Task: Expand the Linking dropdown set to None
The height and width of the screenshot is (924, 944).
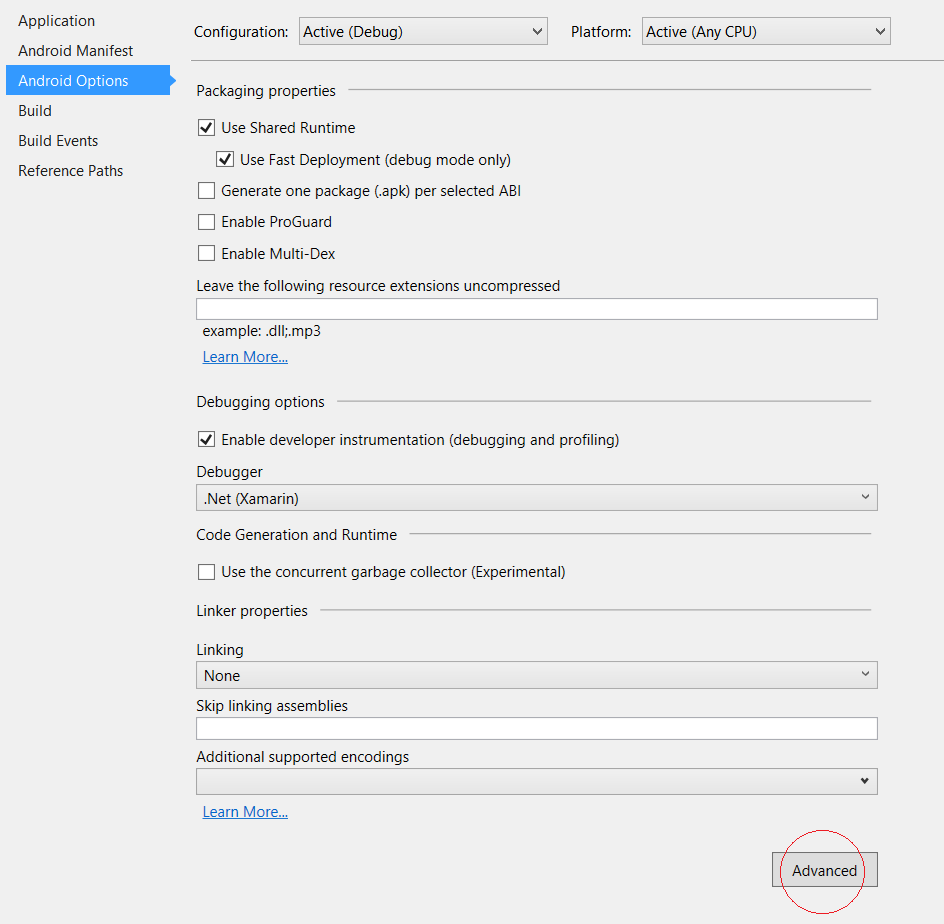Action: pyautogui.click(x=536, y=676)
